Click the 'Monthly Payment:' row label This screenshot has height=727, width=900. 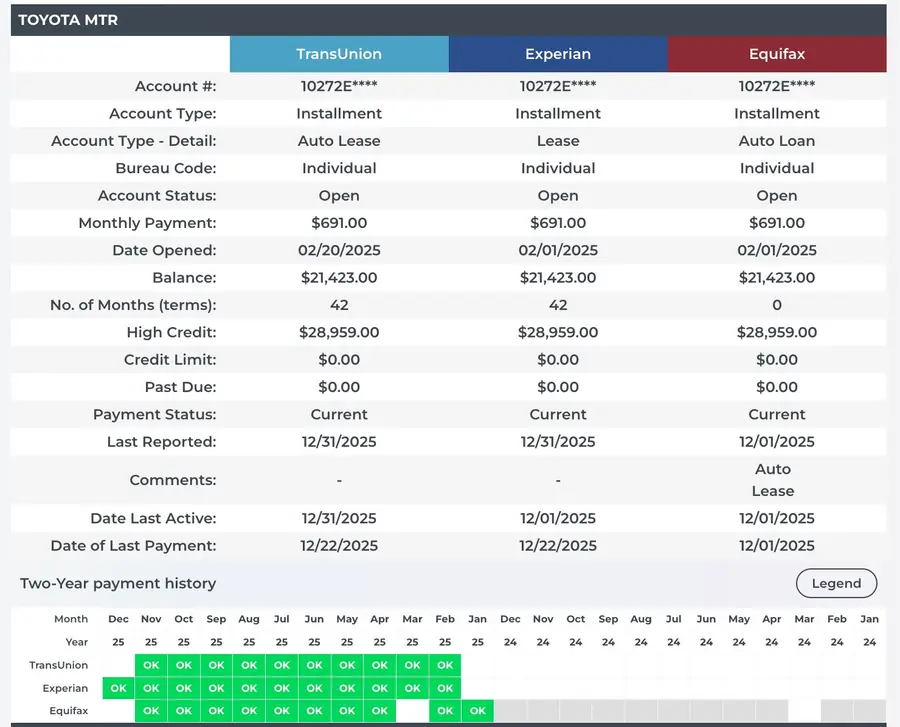click(148, 223)
